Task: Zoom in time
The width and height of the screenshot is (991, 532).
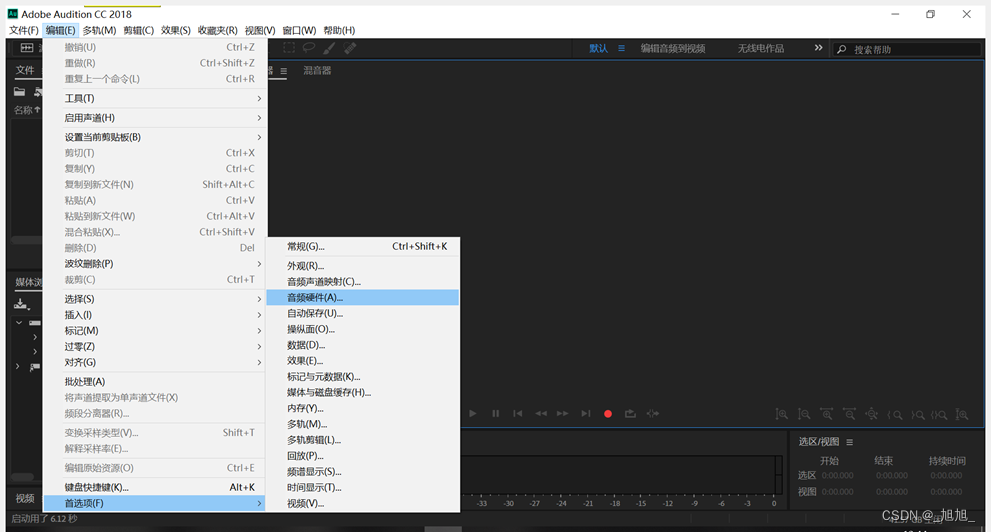Action: (x=827, y=414)
